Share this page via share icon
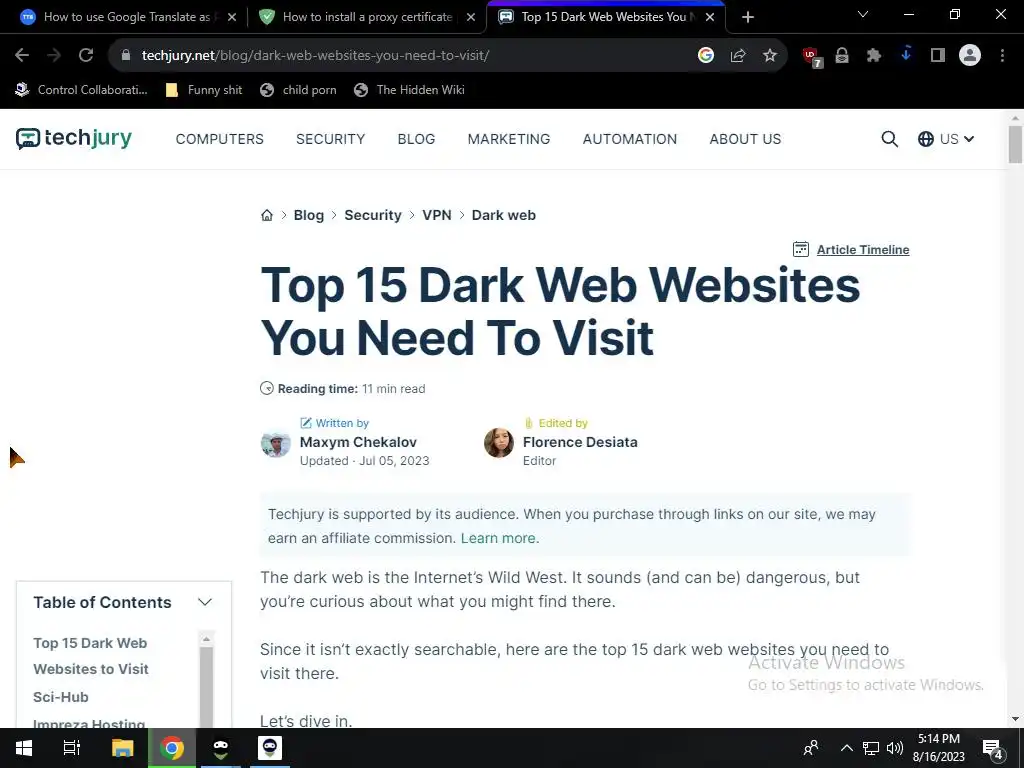The width and height of the screenshot is (1024, 768). point(738,56)
